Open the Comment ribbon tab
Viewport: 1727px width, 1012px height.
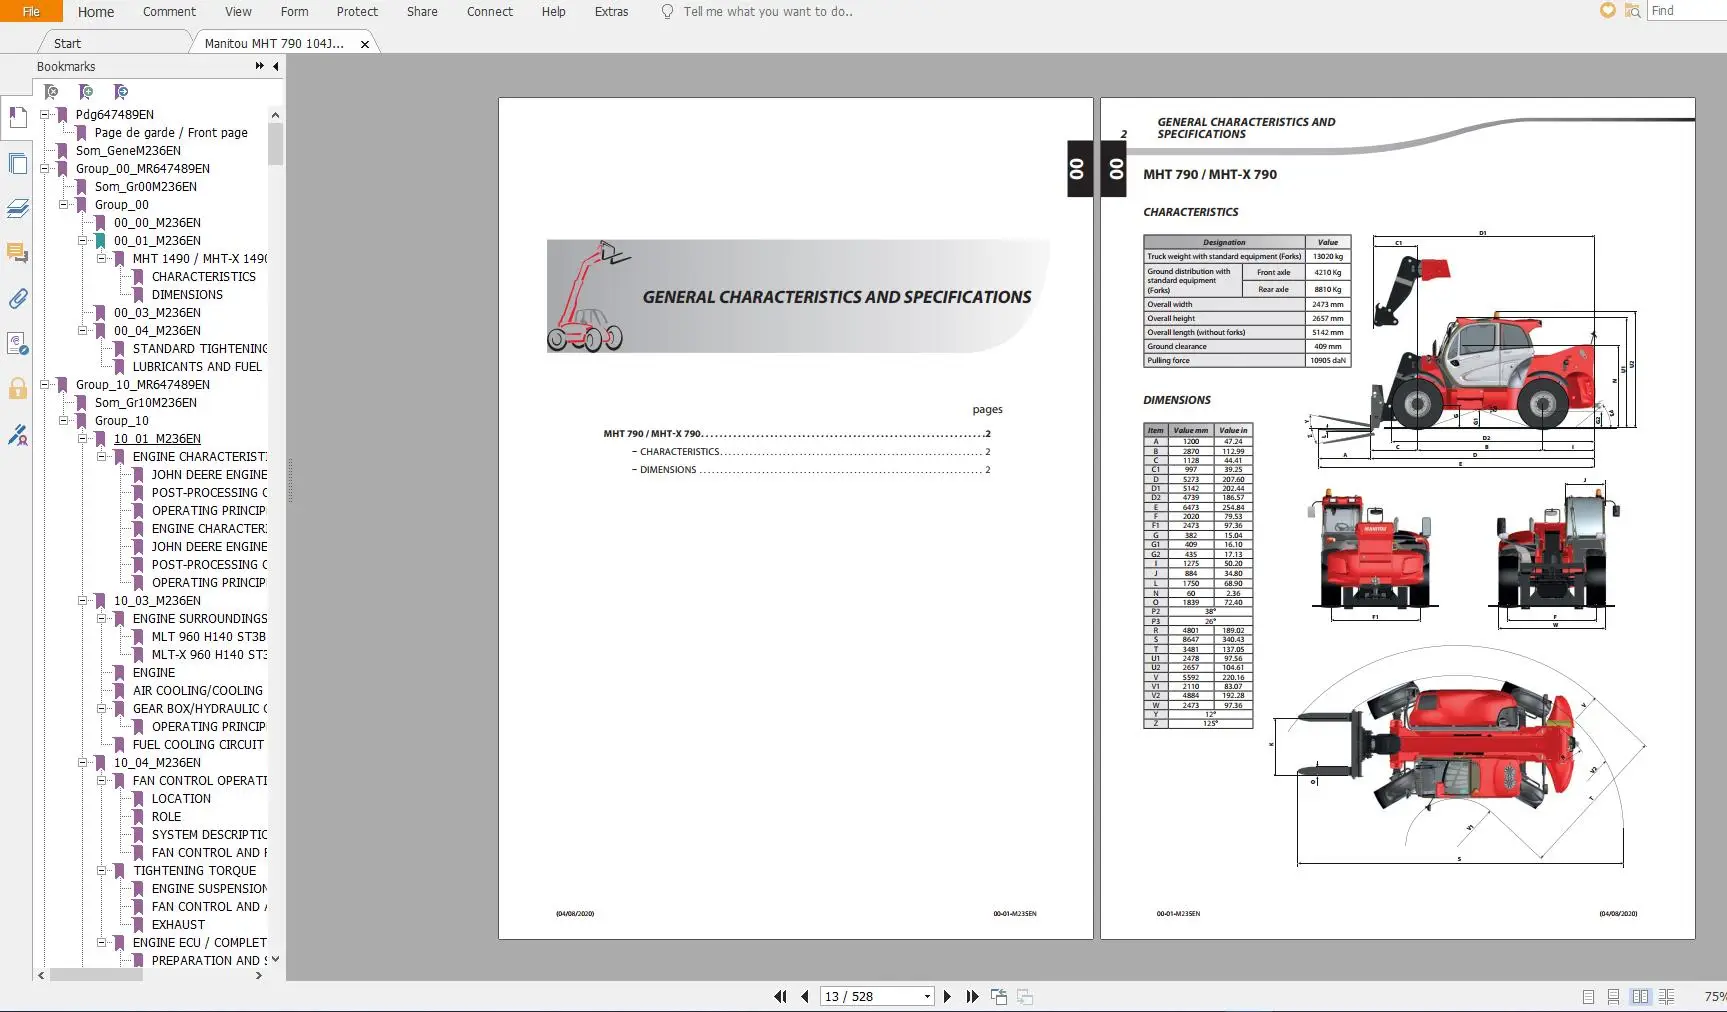coord(169,12)
